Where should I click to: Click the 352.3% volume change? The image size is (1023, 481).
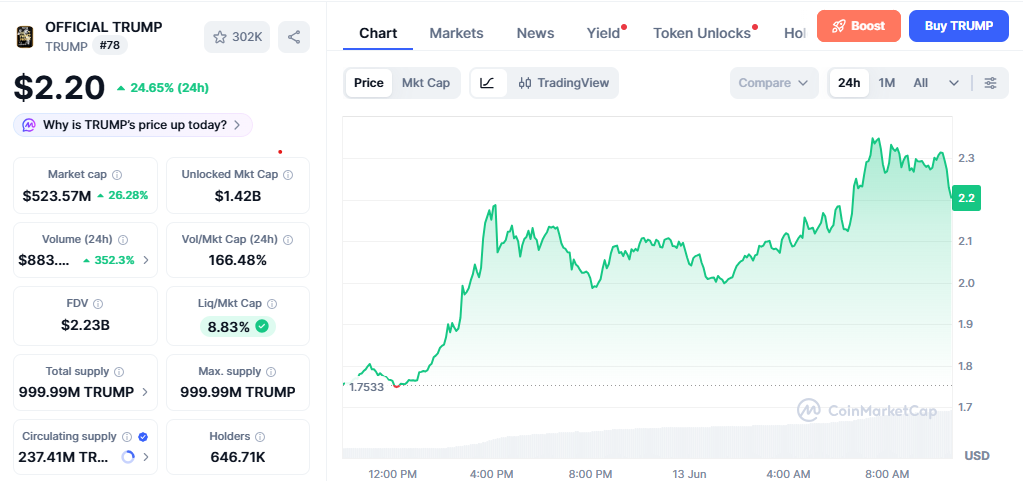(x=109, y=260)
